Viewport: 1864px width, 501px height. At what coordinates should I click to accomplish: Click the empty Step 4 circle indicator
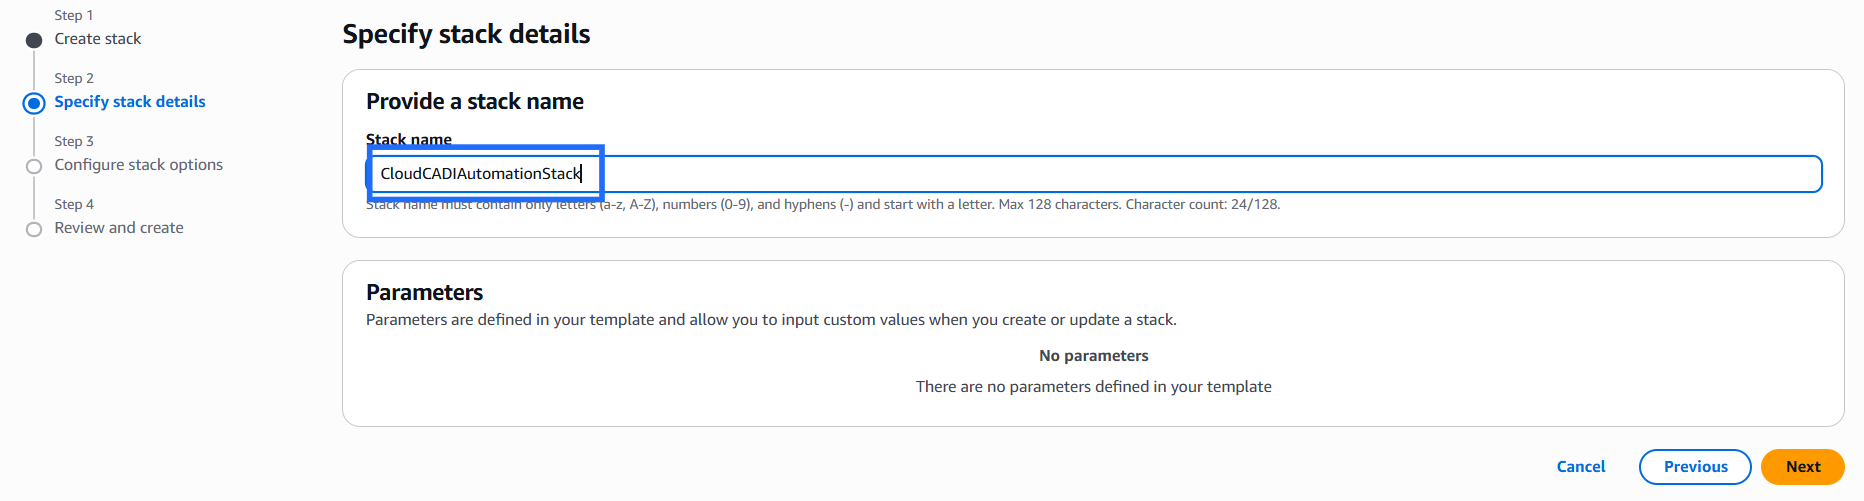(34, 229)
